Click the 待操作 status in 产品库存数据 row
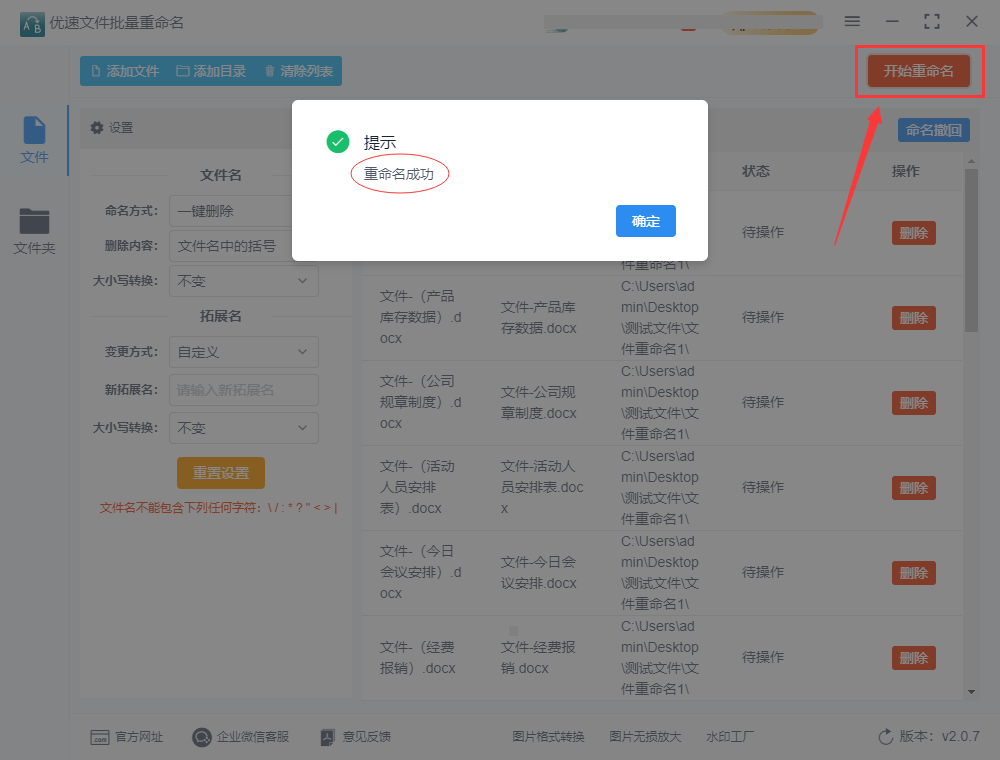Viewport: 1000px width, 760px height. (x=763, y=317)
